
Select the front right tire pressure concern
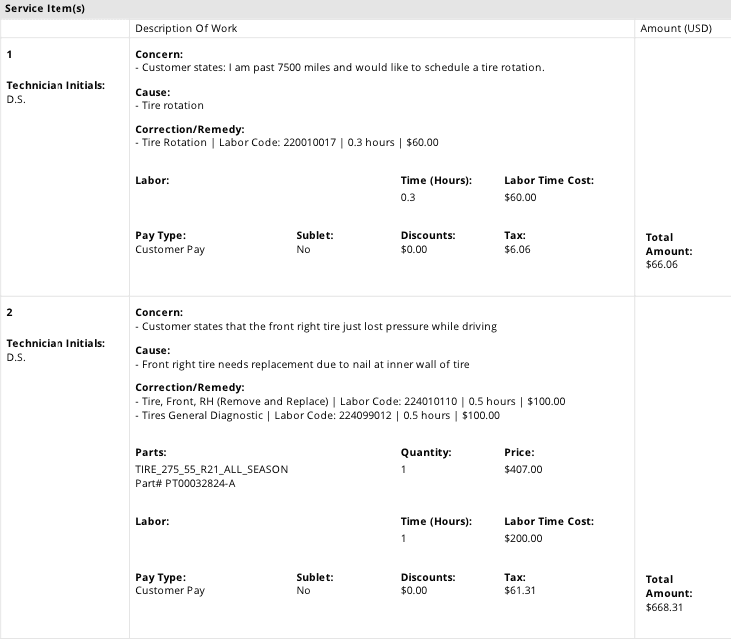[316, 326]
